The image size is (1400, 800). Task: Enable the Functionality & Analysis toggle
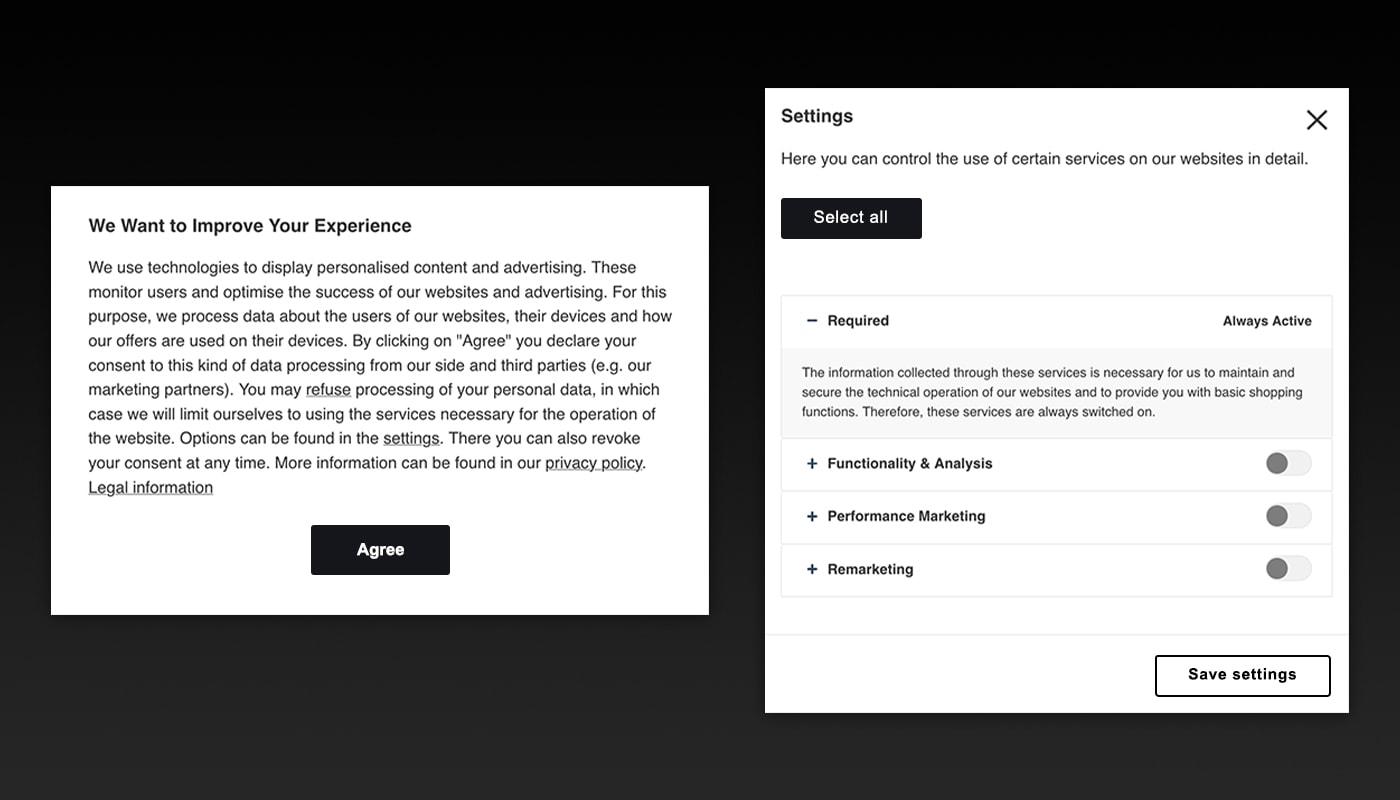[x=1288, y=463]
